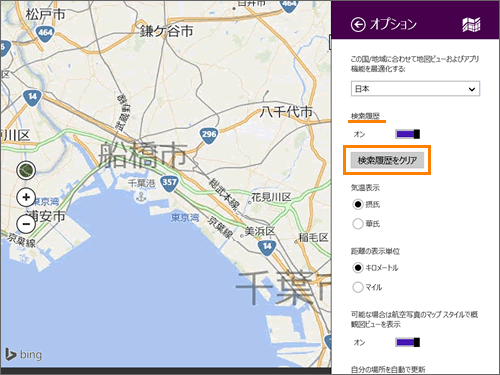Click the anchor icon at 千葉港
The height and width of the screenshot is (375, 500).
142,196
